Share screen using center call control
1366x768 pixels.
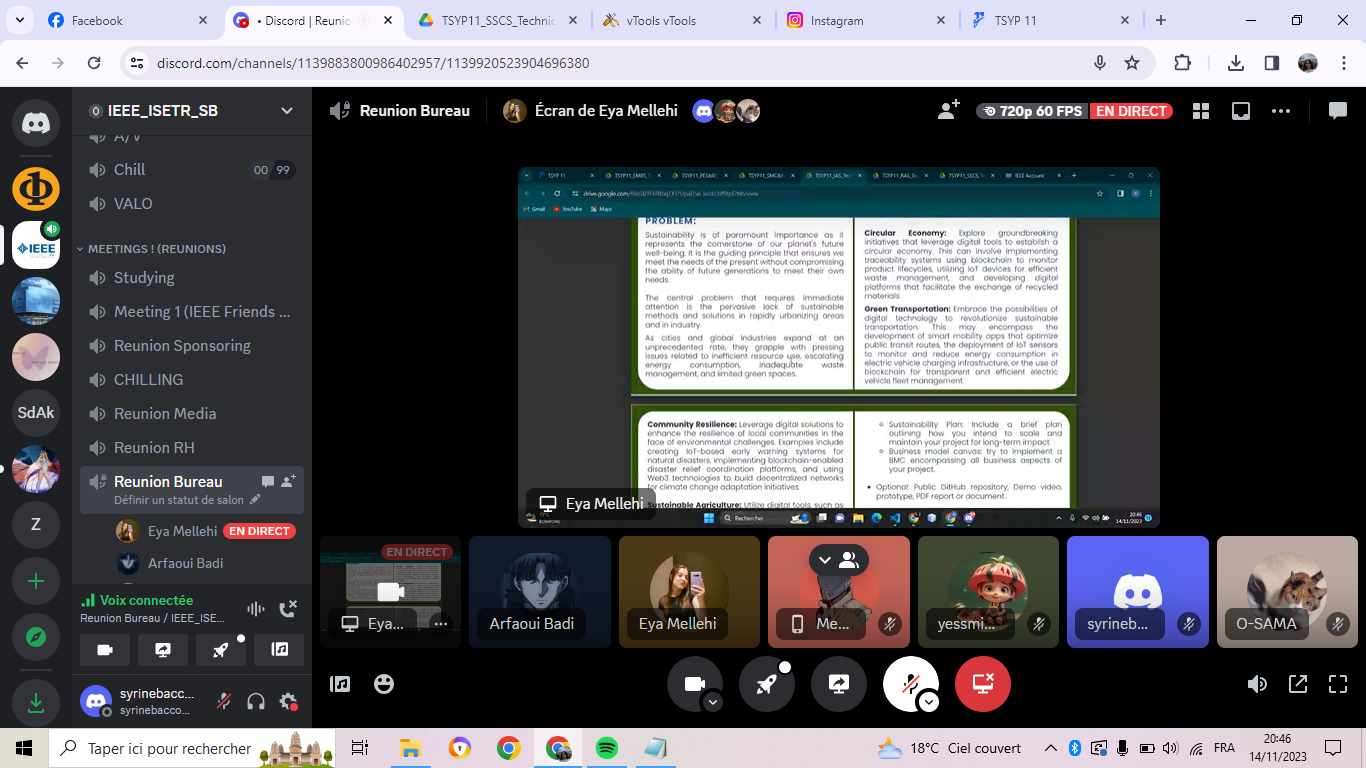click(839, 684)
